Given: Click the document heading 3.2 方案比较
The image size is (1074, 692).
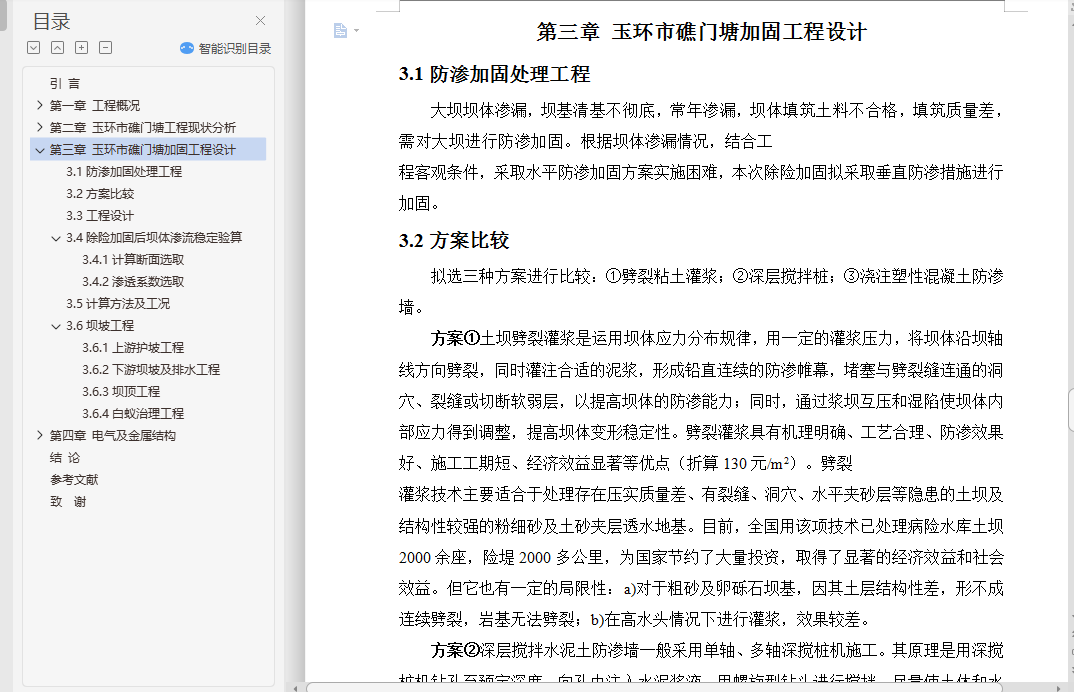Looking at the screenshot, I should pyautogui.click(x=453, y=240).
